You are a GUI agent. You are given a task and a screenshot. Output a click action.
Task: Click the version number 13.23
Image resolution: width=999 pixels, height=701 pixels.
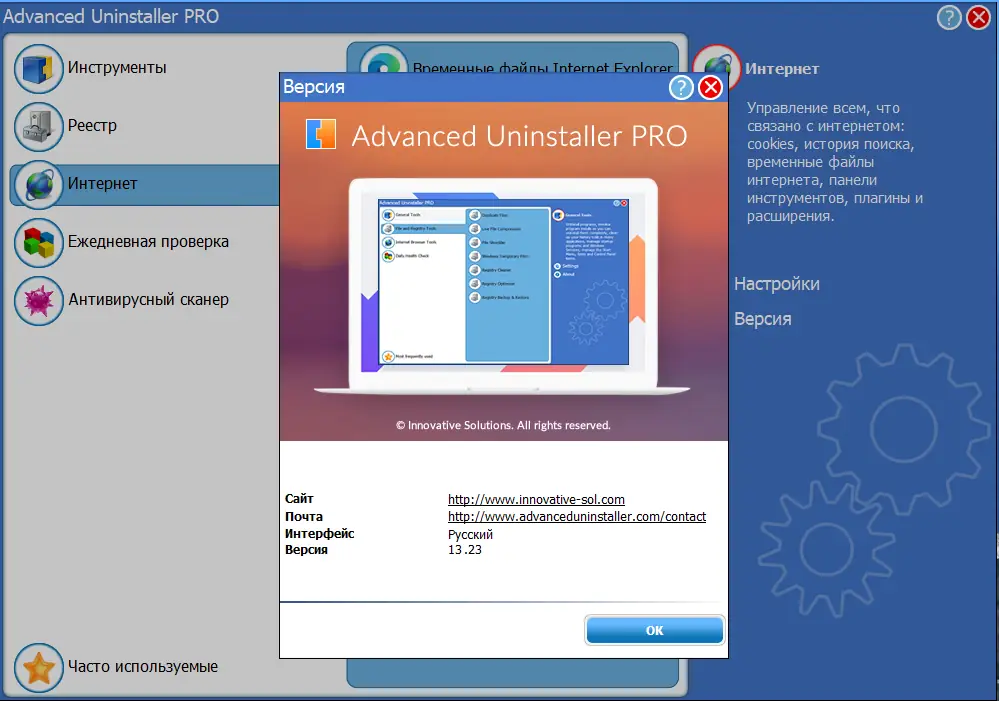coord(463,549)
